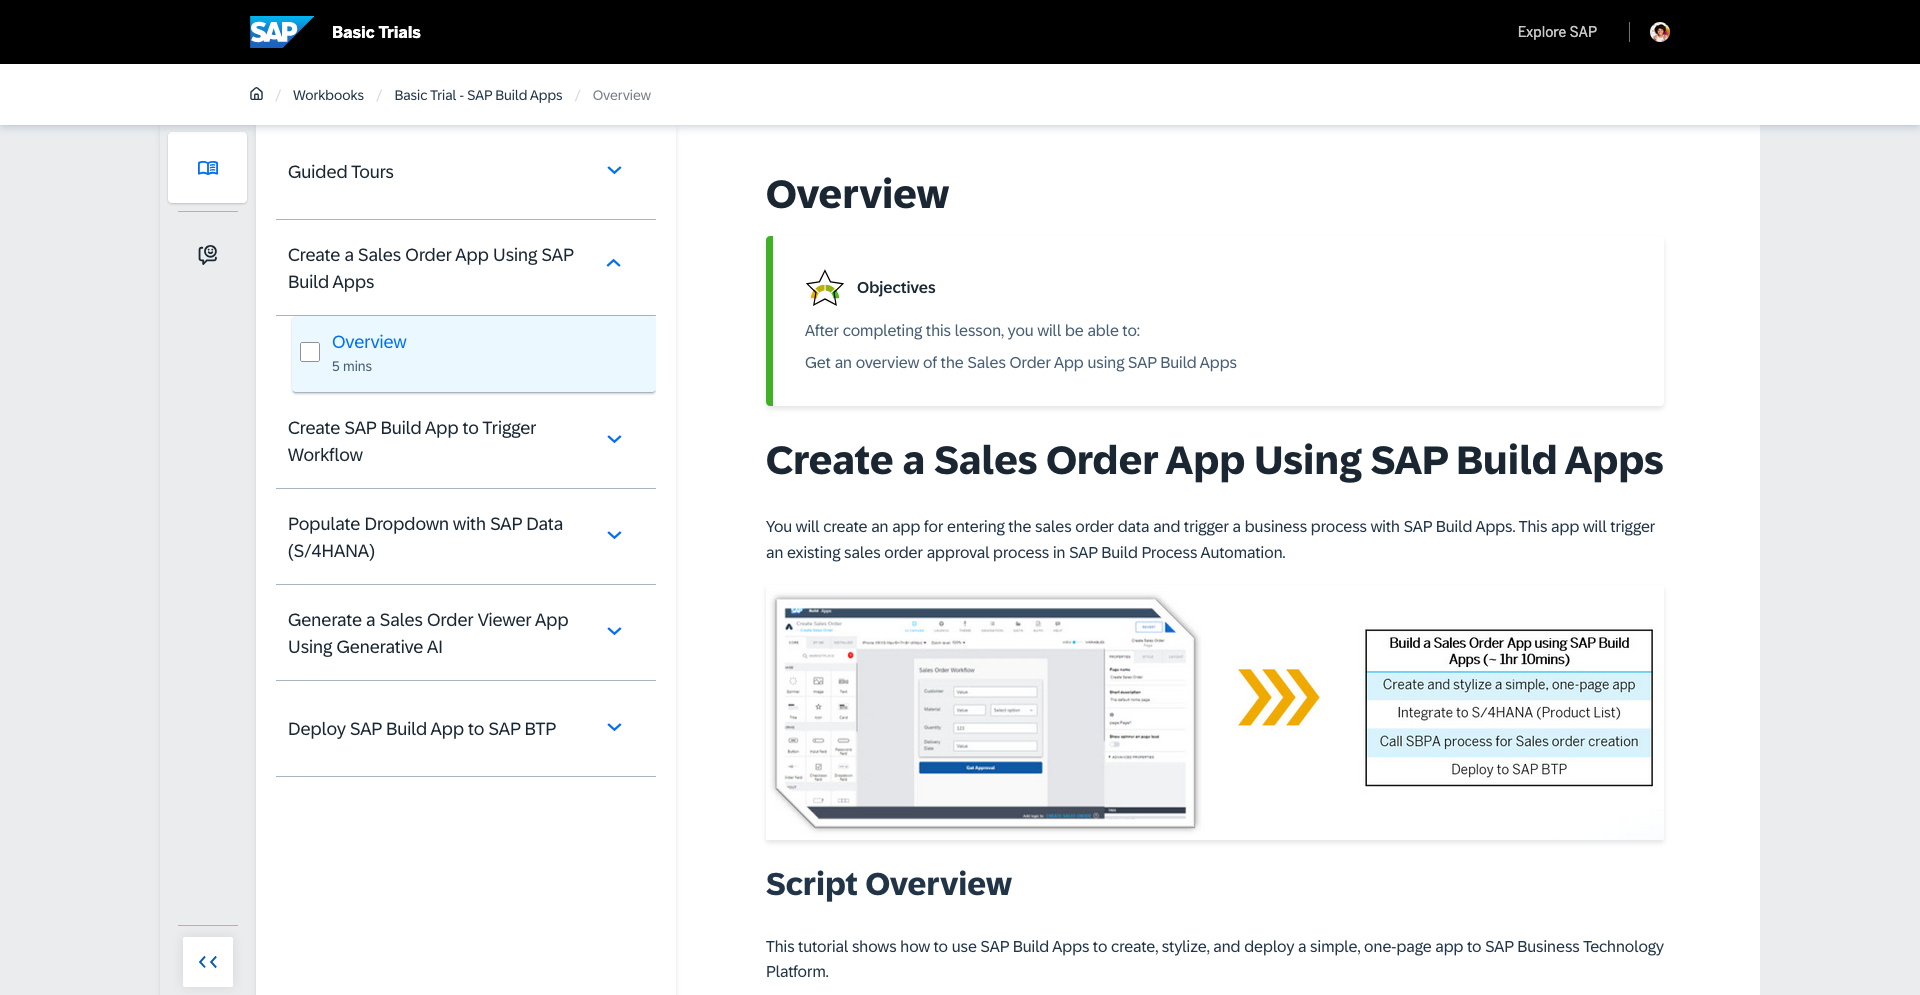
Task: Click 'Integrate to S/4HANA (Product List)' text
Action: 1509,712
